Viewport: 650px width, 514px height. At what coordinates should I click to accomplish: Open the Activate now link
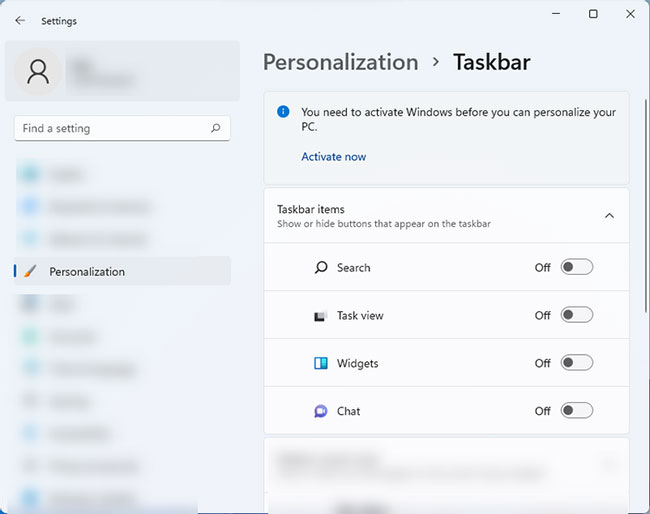[x=333, y=157]
